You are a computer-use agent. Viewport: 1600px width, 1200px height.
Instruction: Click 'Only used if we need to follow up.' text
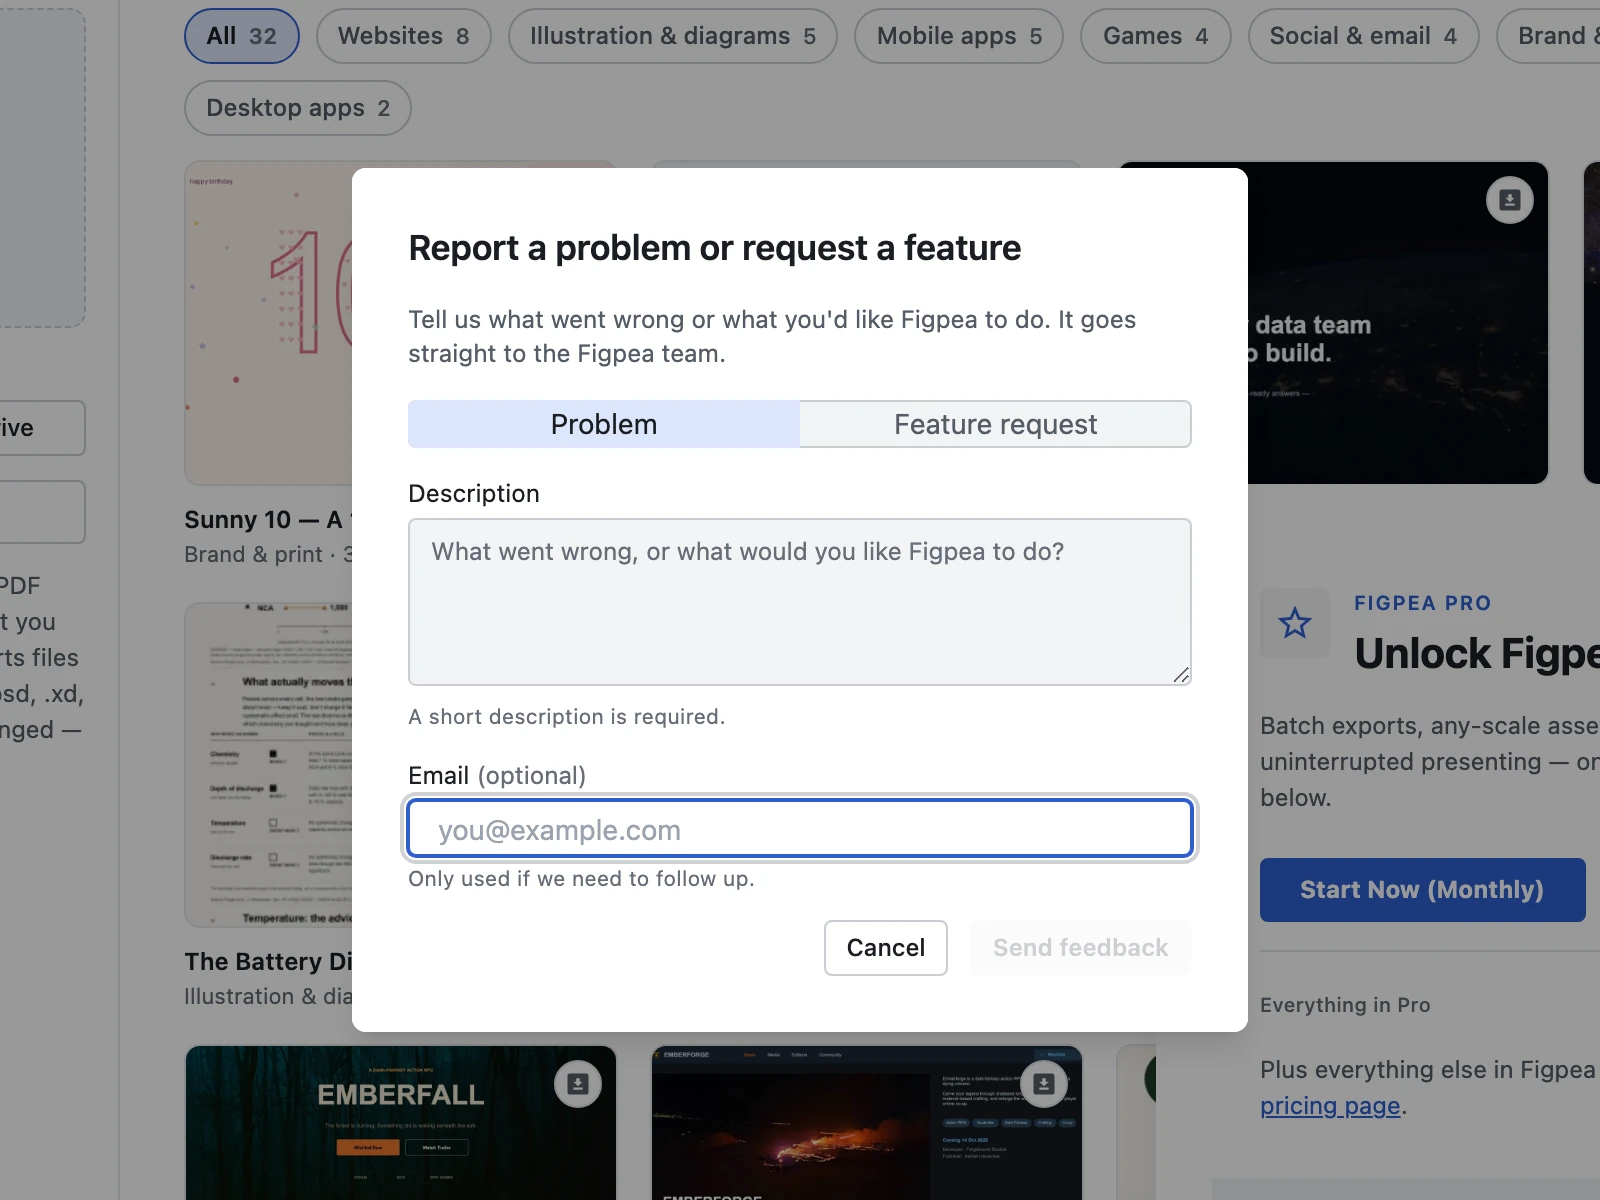(581, 879)
